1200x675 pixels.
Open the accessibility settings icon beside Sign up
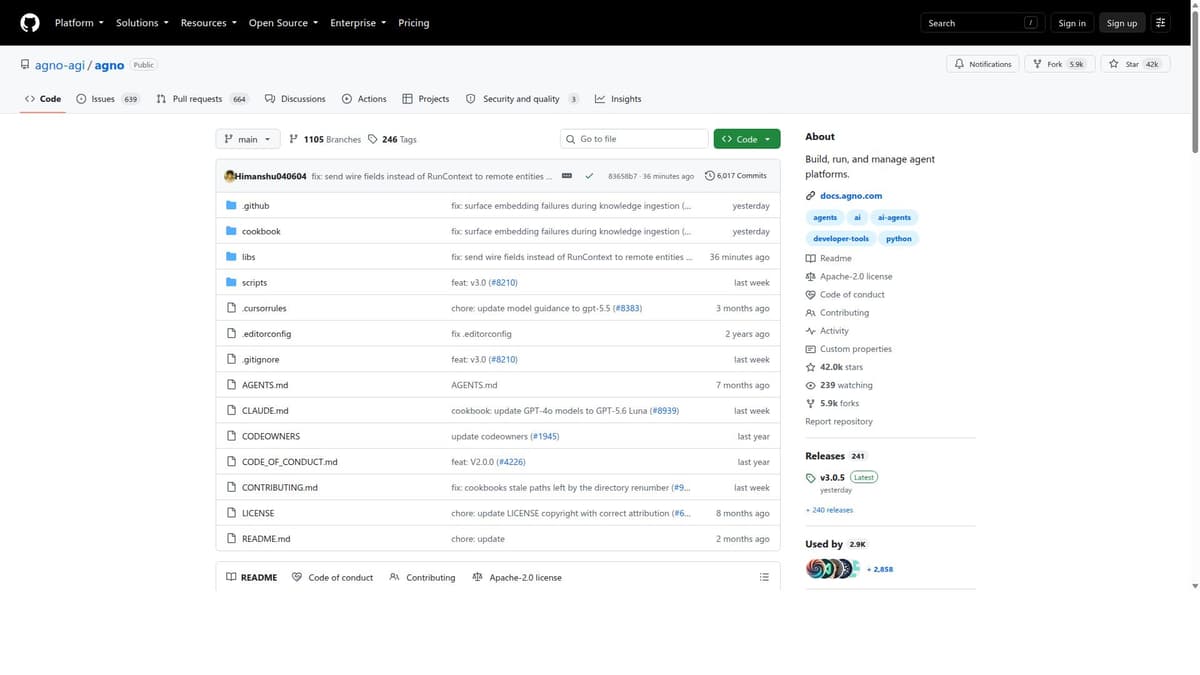(1161, 23)
